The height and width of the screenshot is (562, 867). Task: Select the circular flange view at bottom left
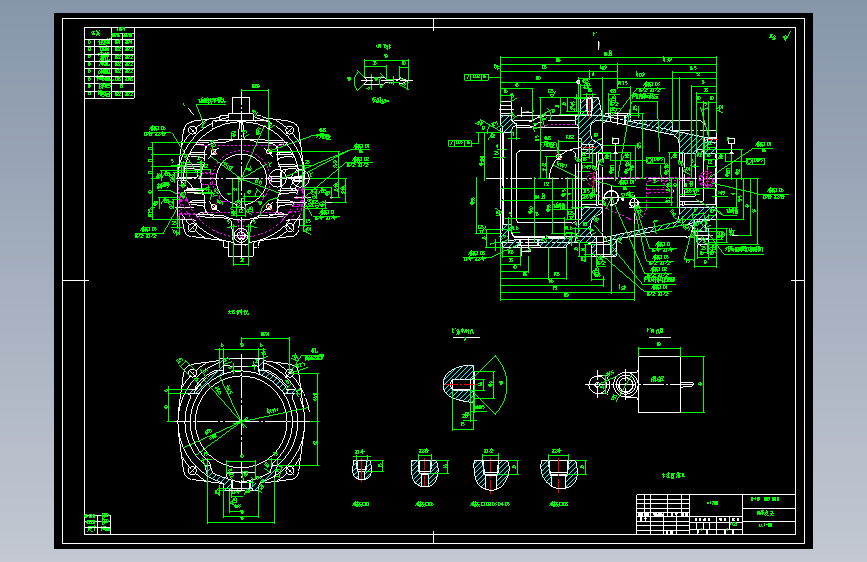click(242, 422)
